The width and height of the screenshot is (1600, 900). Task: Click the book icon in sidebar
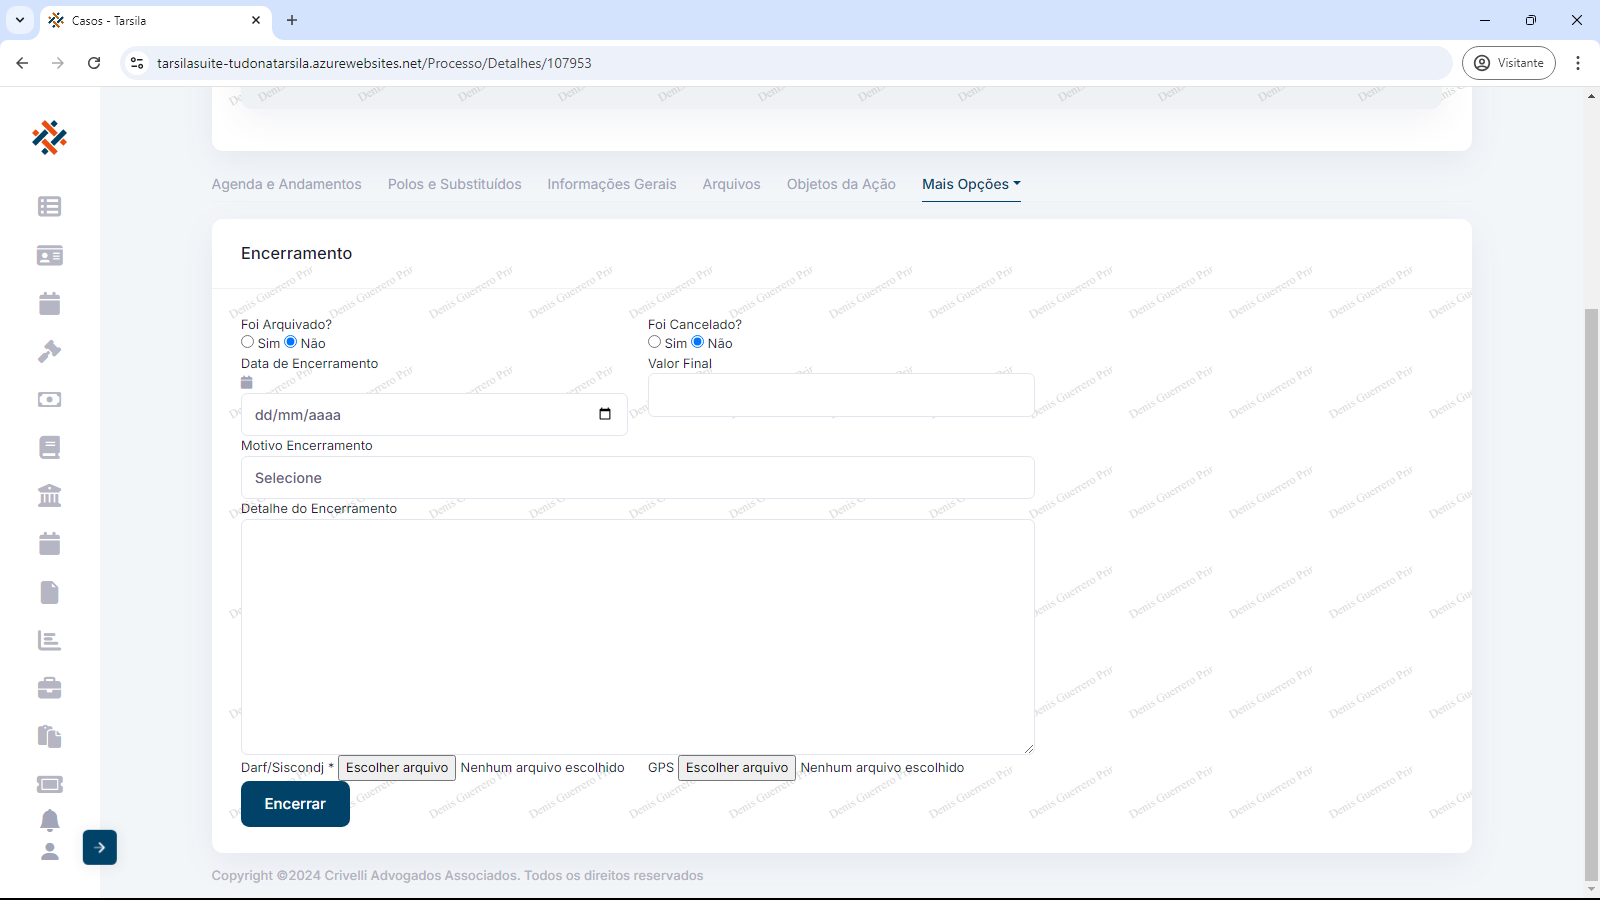coord(49,447)
